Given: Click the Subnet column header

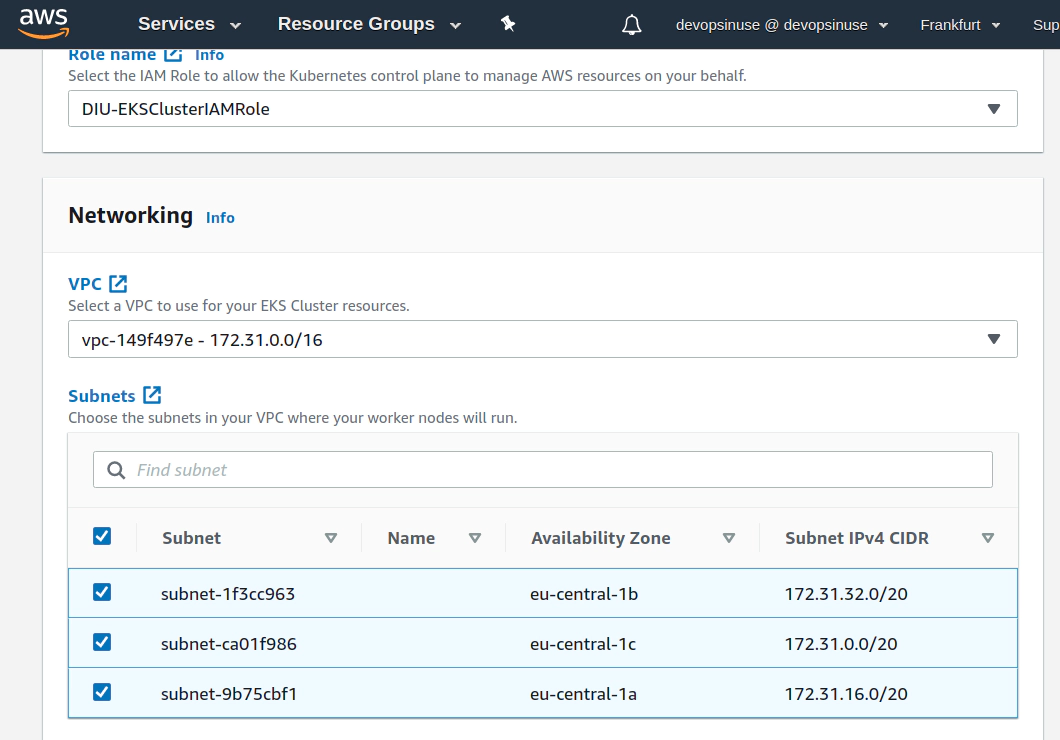Looking at the screenshot, I should point(191,538).
